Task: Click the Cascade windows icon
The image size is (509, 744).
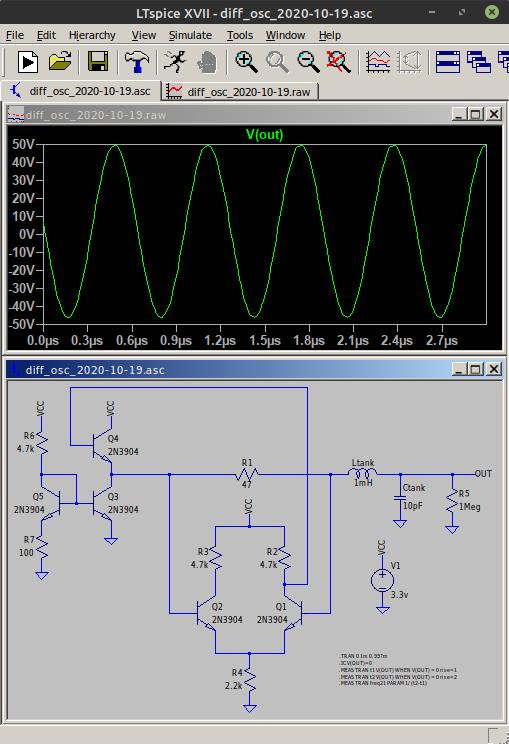Action: point(478,62)
